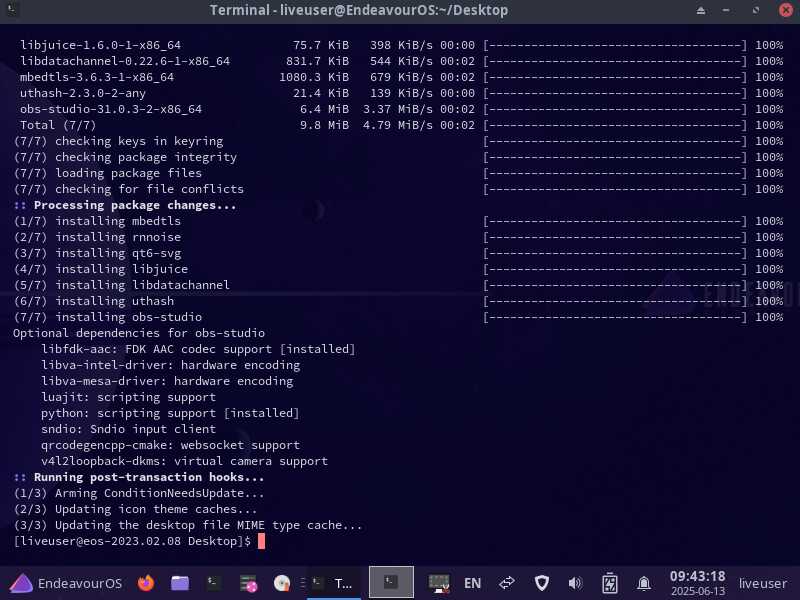Focus the terminal prompt cursor
Viewport: 800px width, 600px height.
point(261,541)
